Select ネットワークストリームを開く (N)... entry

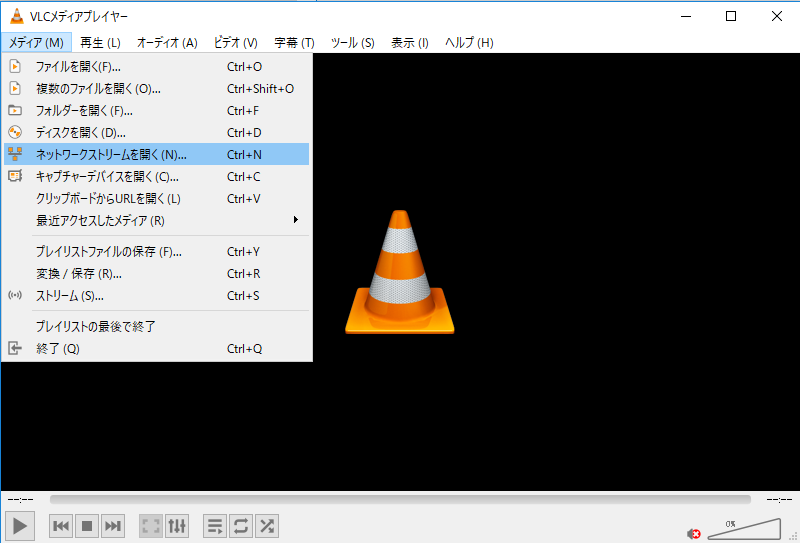pos(156,154)
